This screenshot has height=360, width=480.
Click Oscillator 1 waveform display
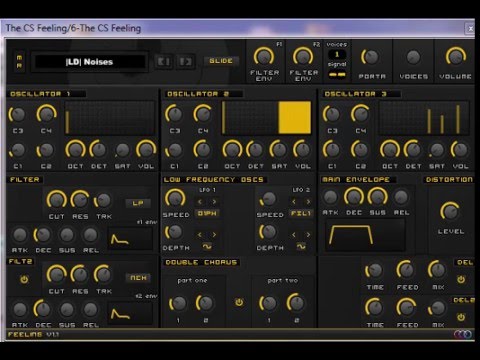tap(110, 118)
